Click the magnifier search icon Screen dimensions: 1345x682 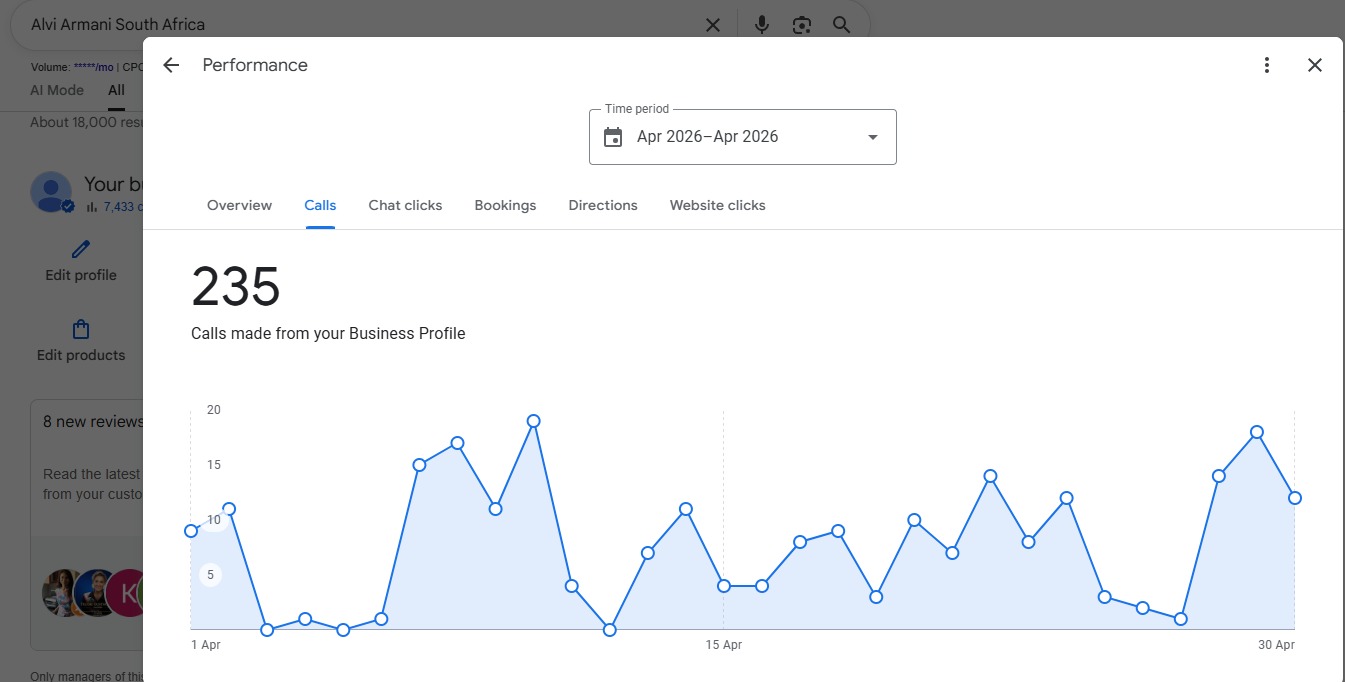click(842, 25)
